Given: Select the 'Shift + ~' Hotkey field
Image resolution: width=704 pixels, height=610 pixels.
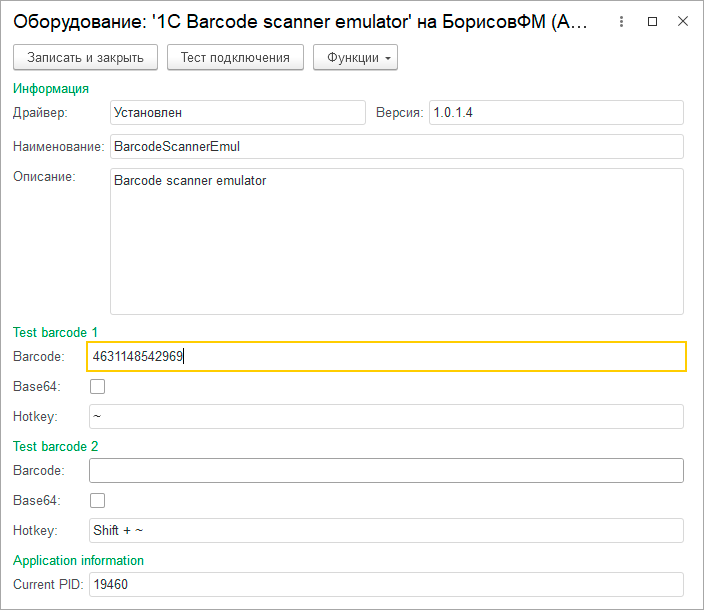Looking at the screenshot, I should point(386,530).
